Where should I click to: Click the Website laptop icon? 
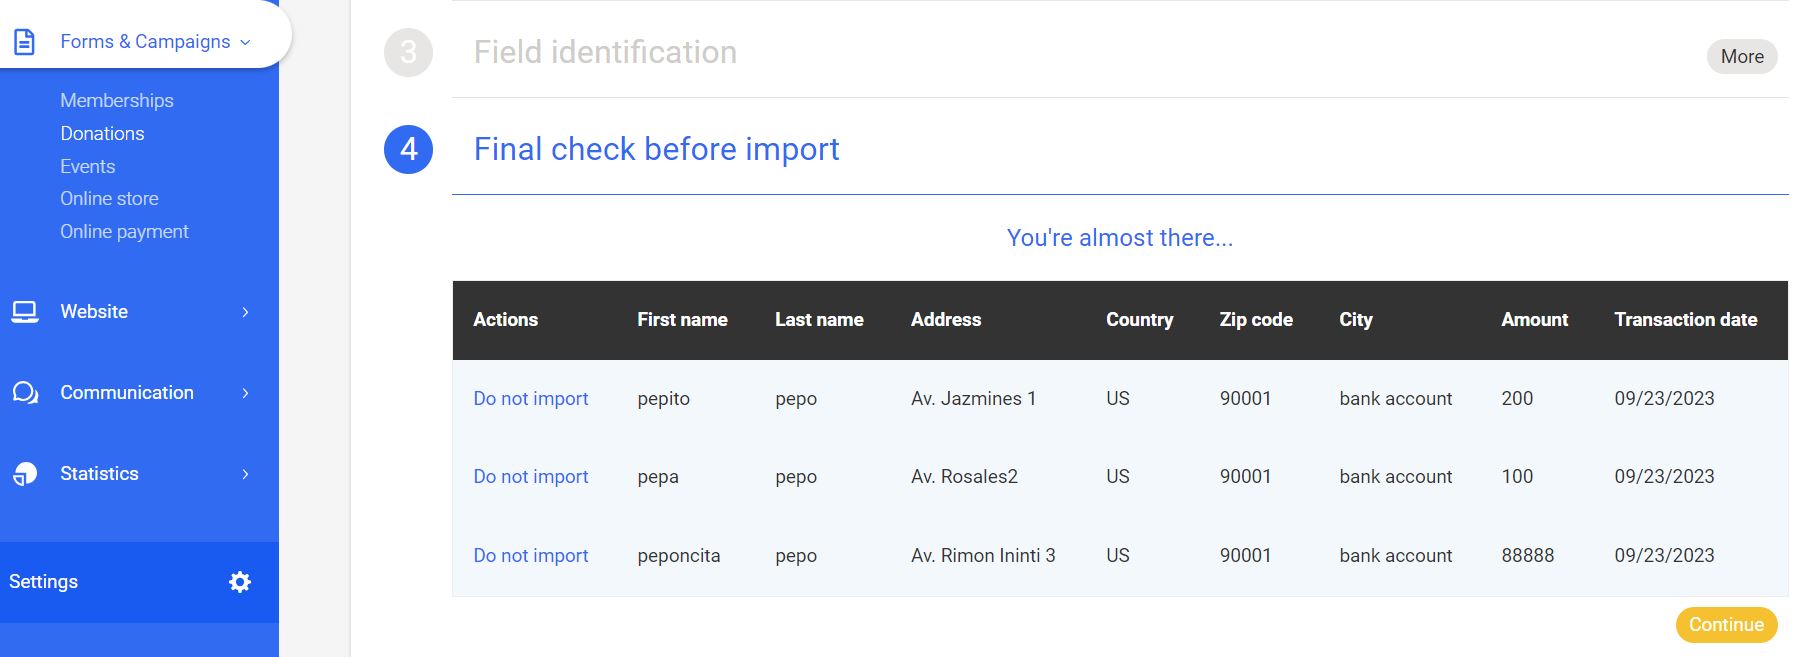(25, 312)
